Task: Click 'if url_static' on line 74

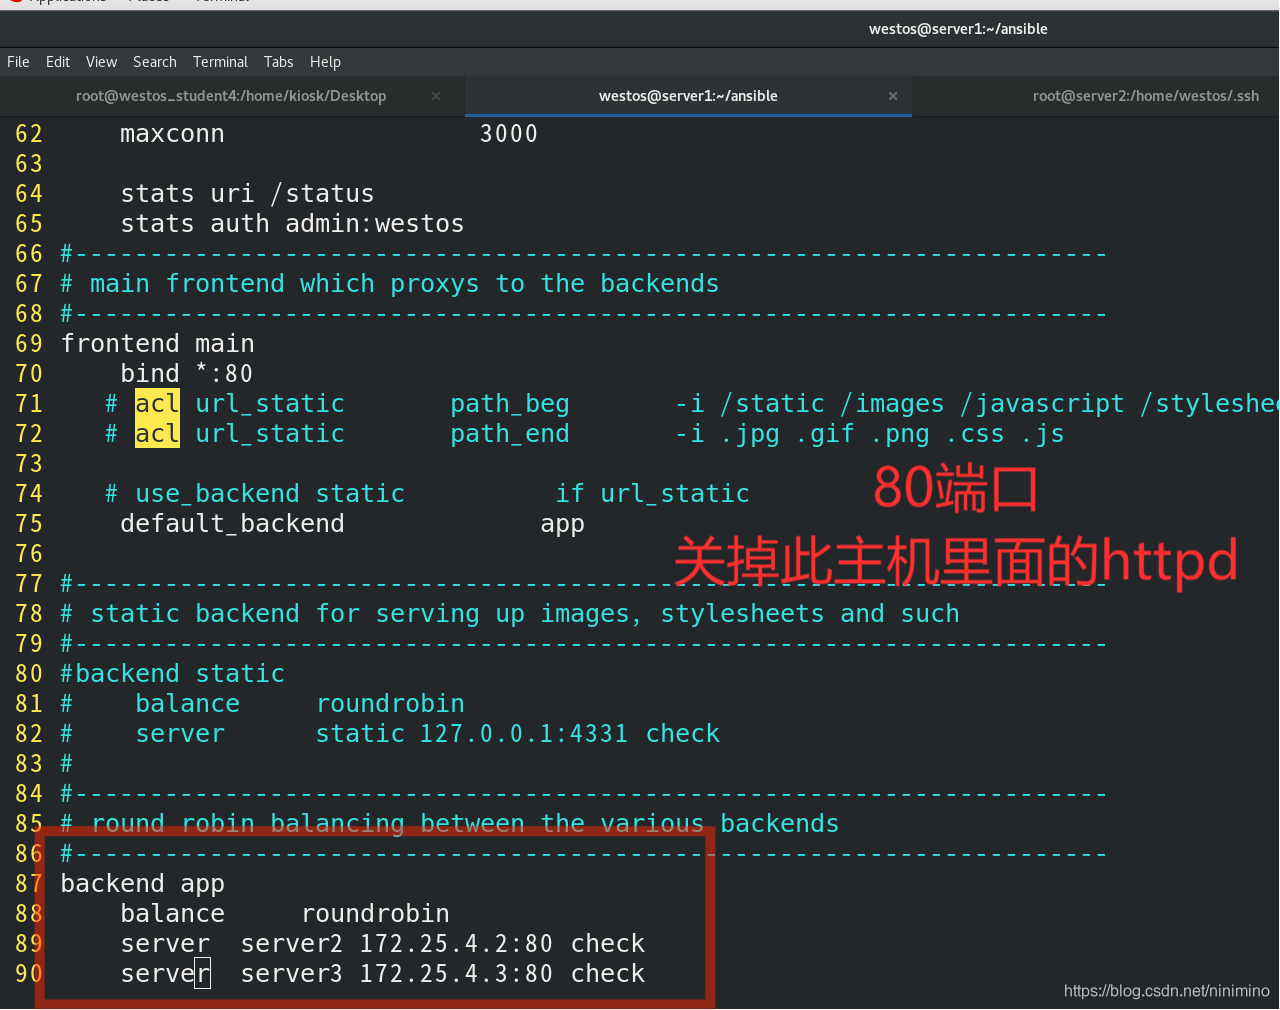Action: click(x=652, y=494)
